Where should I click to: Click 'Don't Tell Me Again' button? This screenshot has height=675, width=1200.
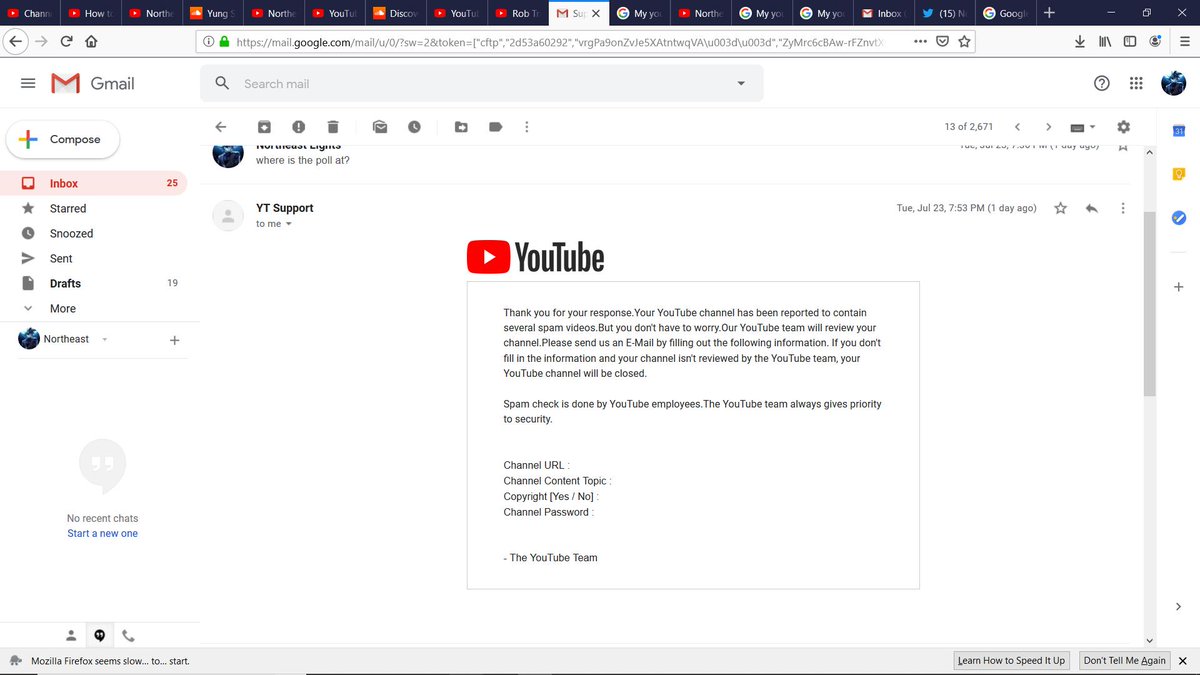(x=1125, y=661)
